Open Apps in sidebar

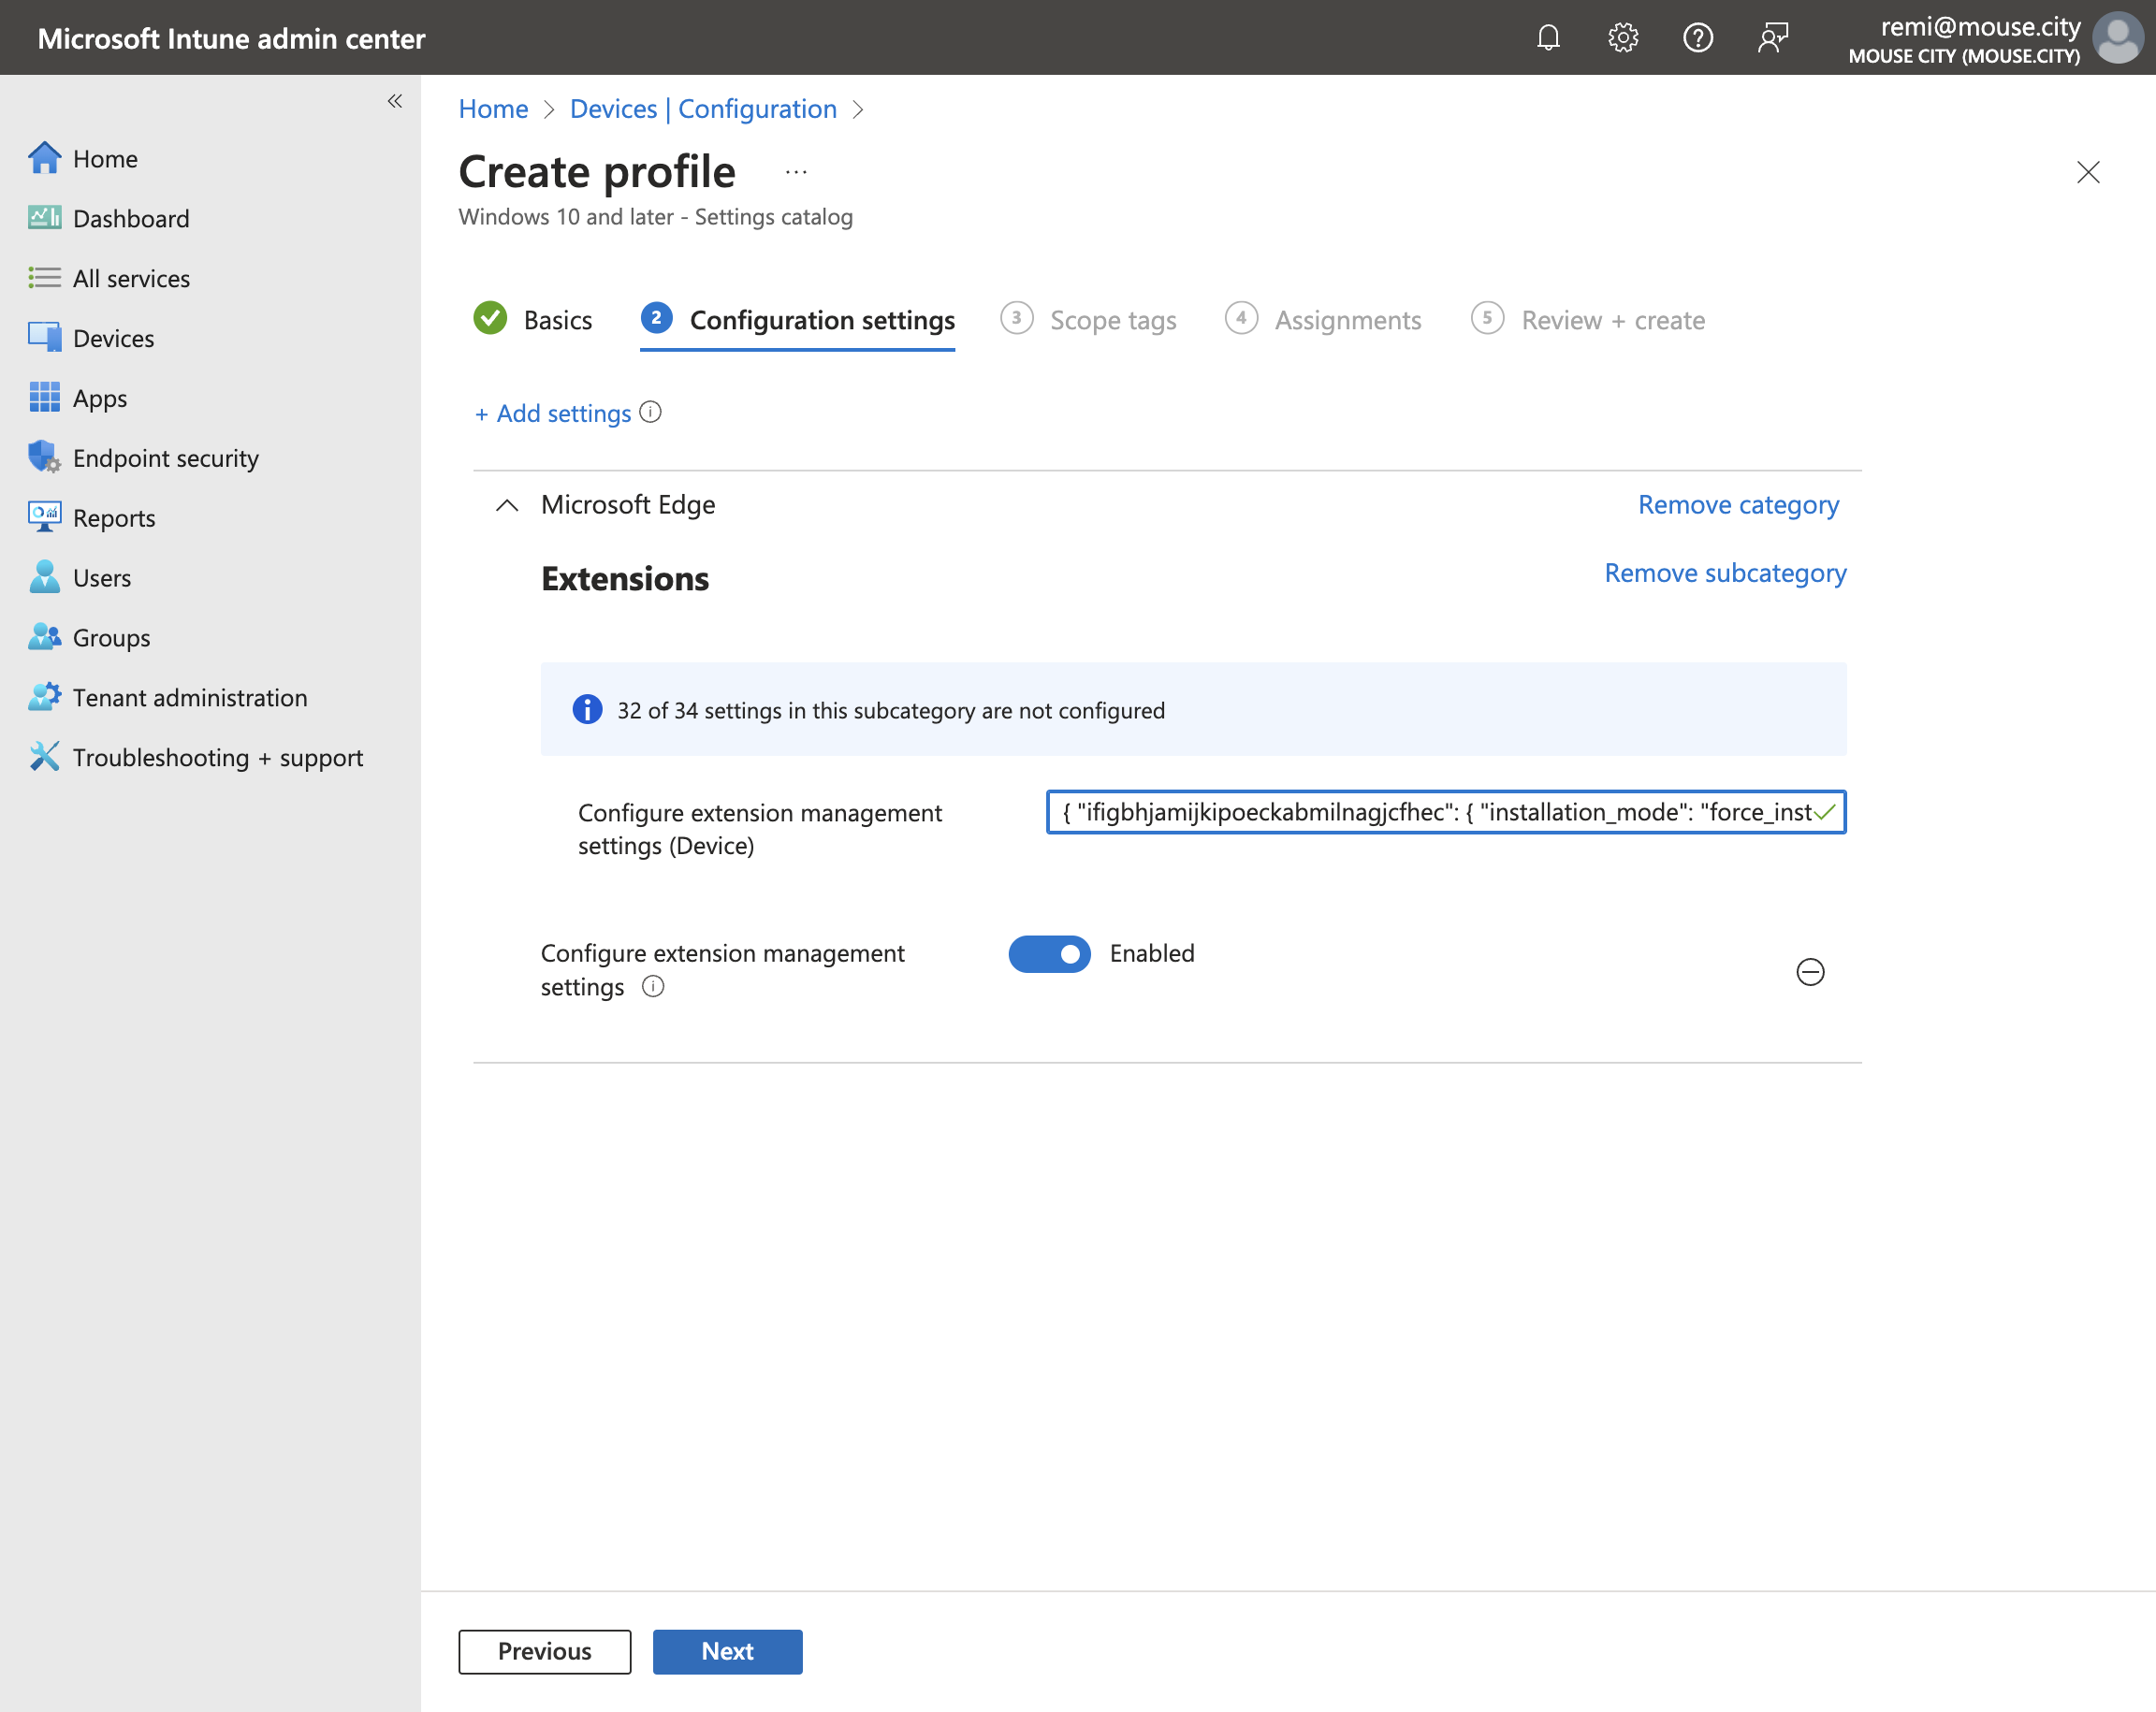78,399
